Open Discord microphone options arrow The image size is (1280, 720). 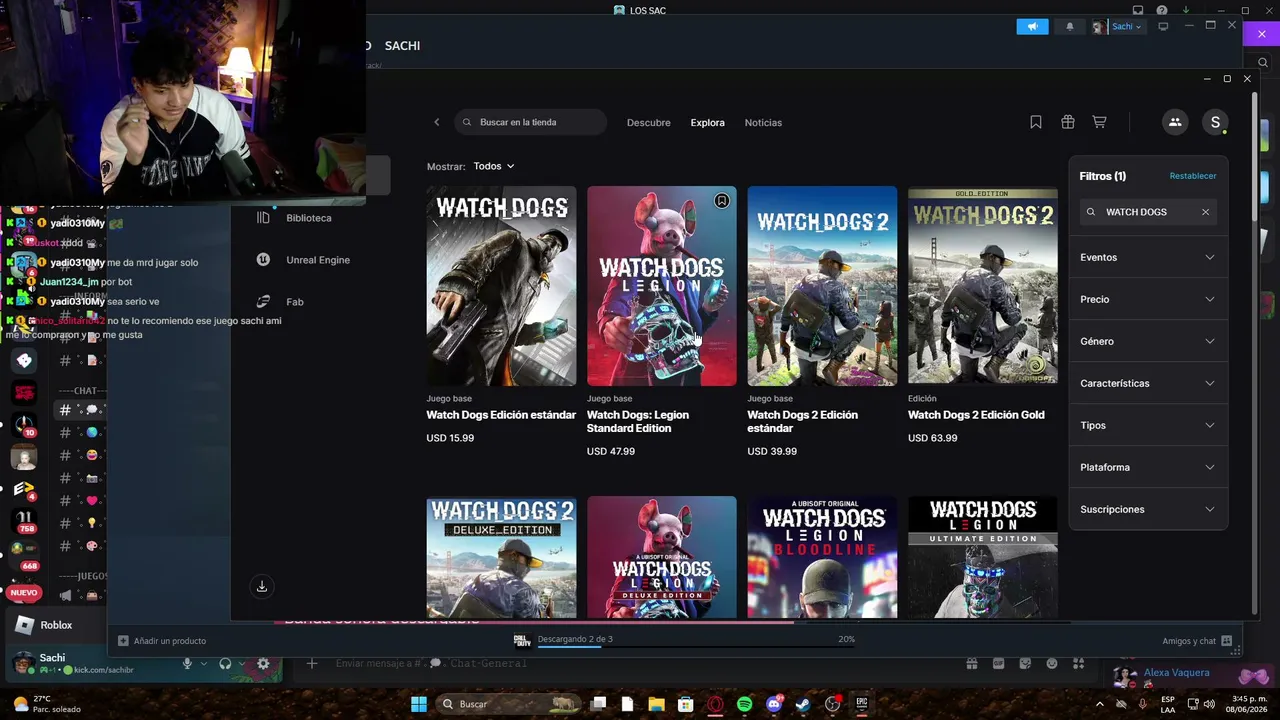click(203, 663)
